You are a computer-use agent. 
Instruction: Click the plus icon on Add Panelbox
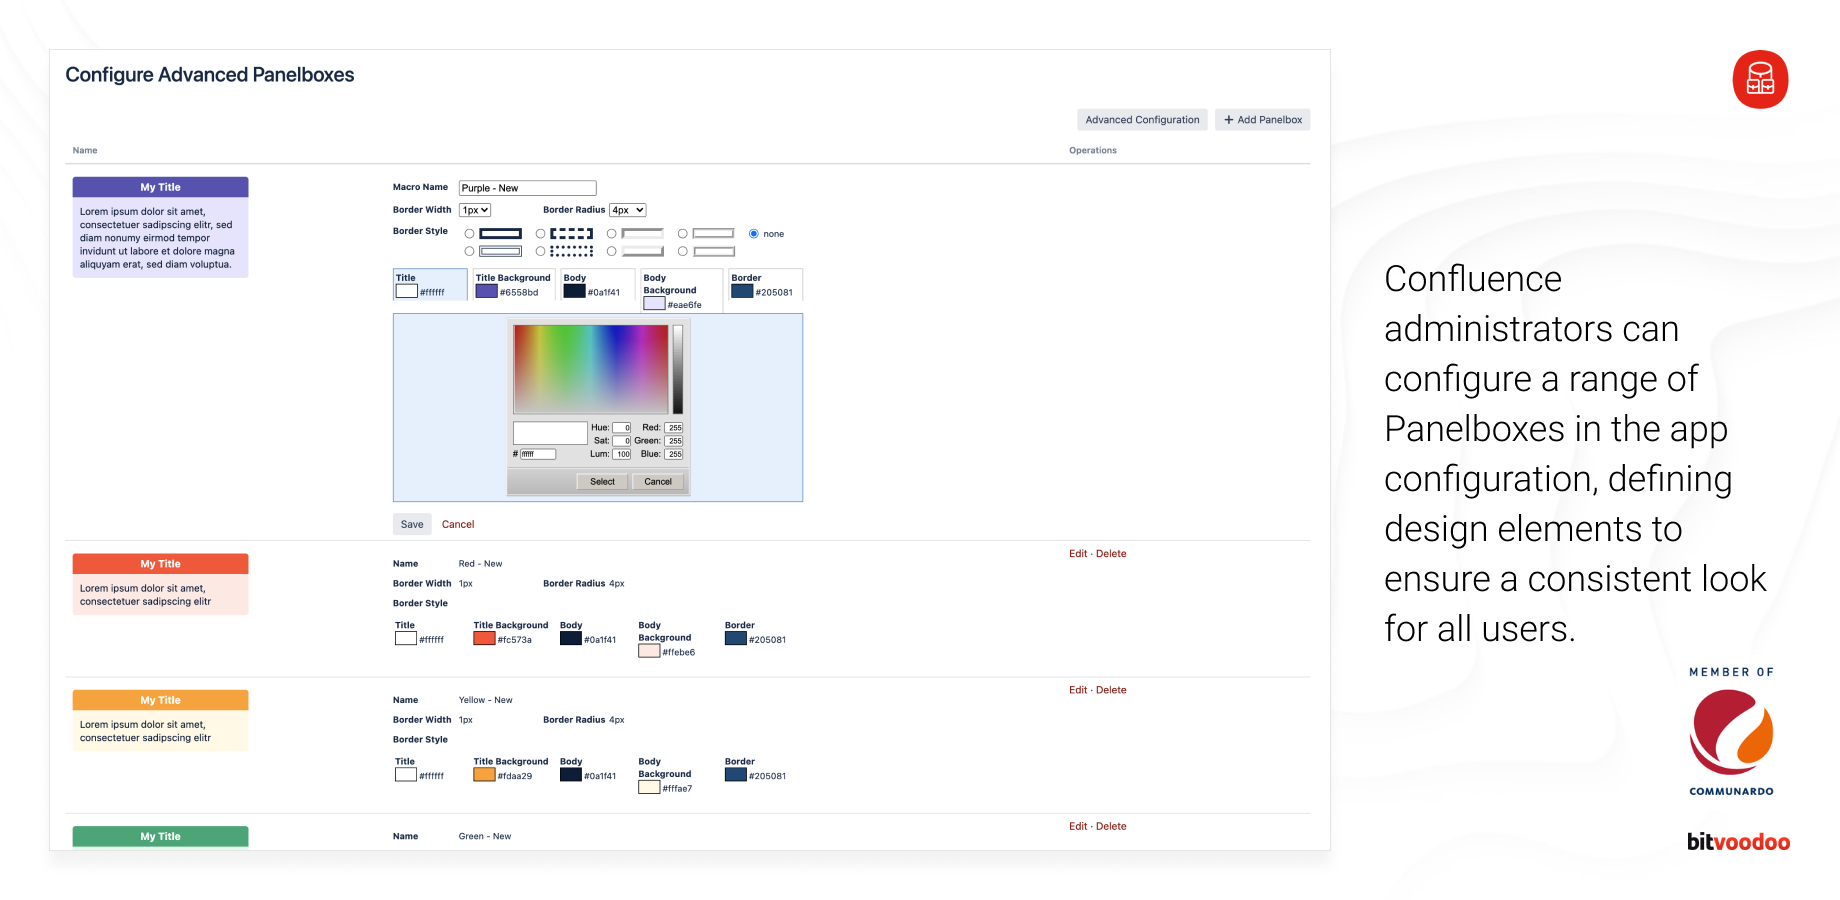point(1229,119)
